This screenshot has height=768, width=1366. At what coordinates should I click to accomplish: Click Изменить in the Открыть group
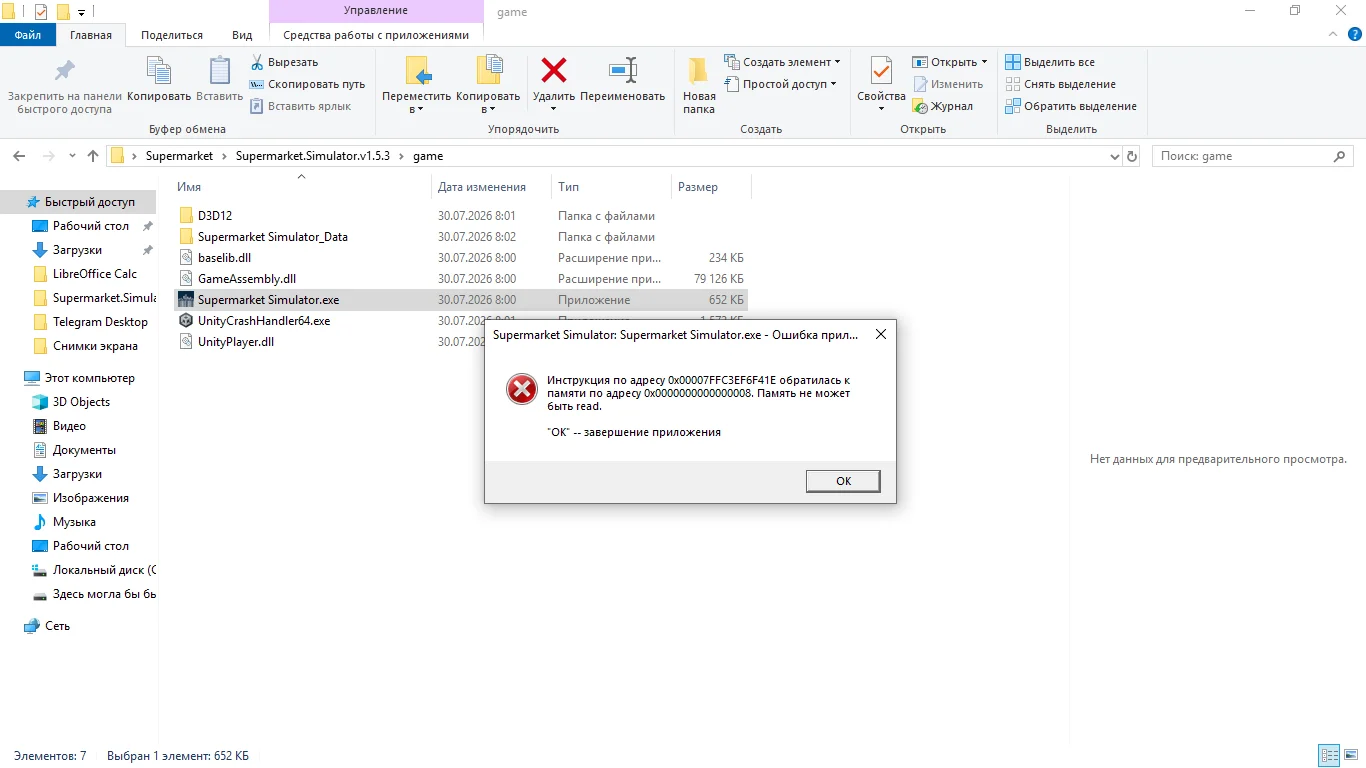click(948, 84)
